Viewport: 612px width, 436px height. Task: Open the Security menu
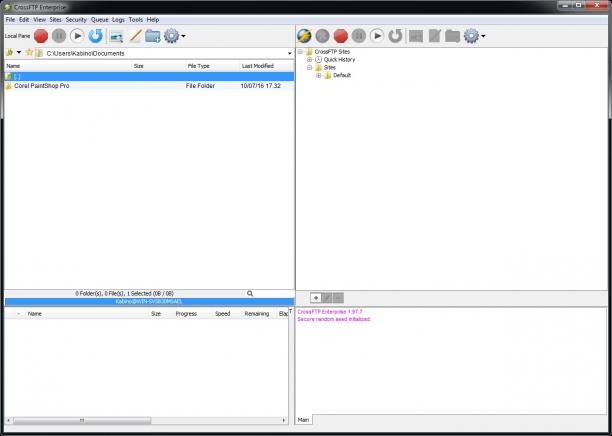tap(76, 20)
